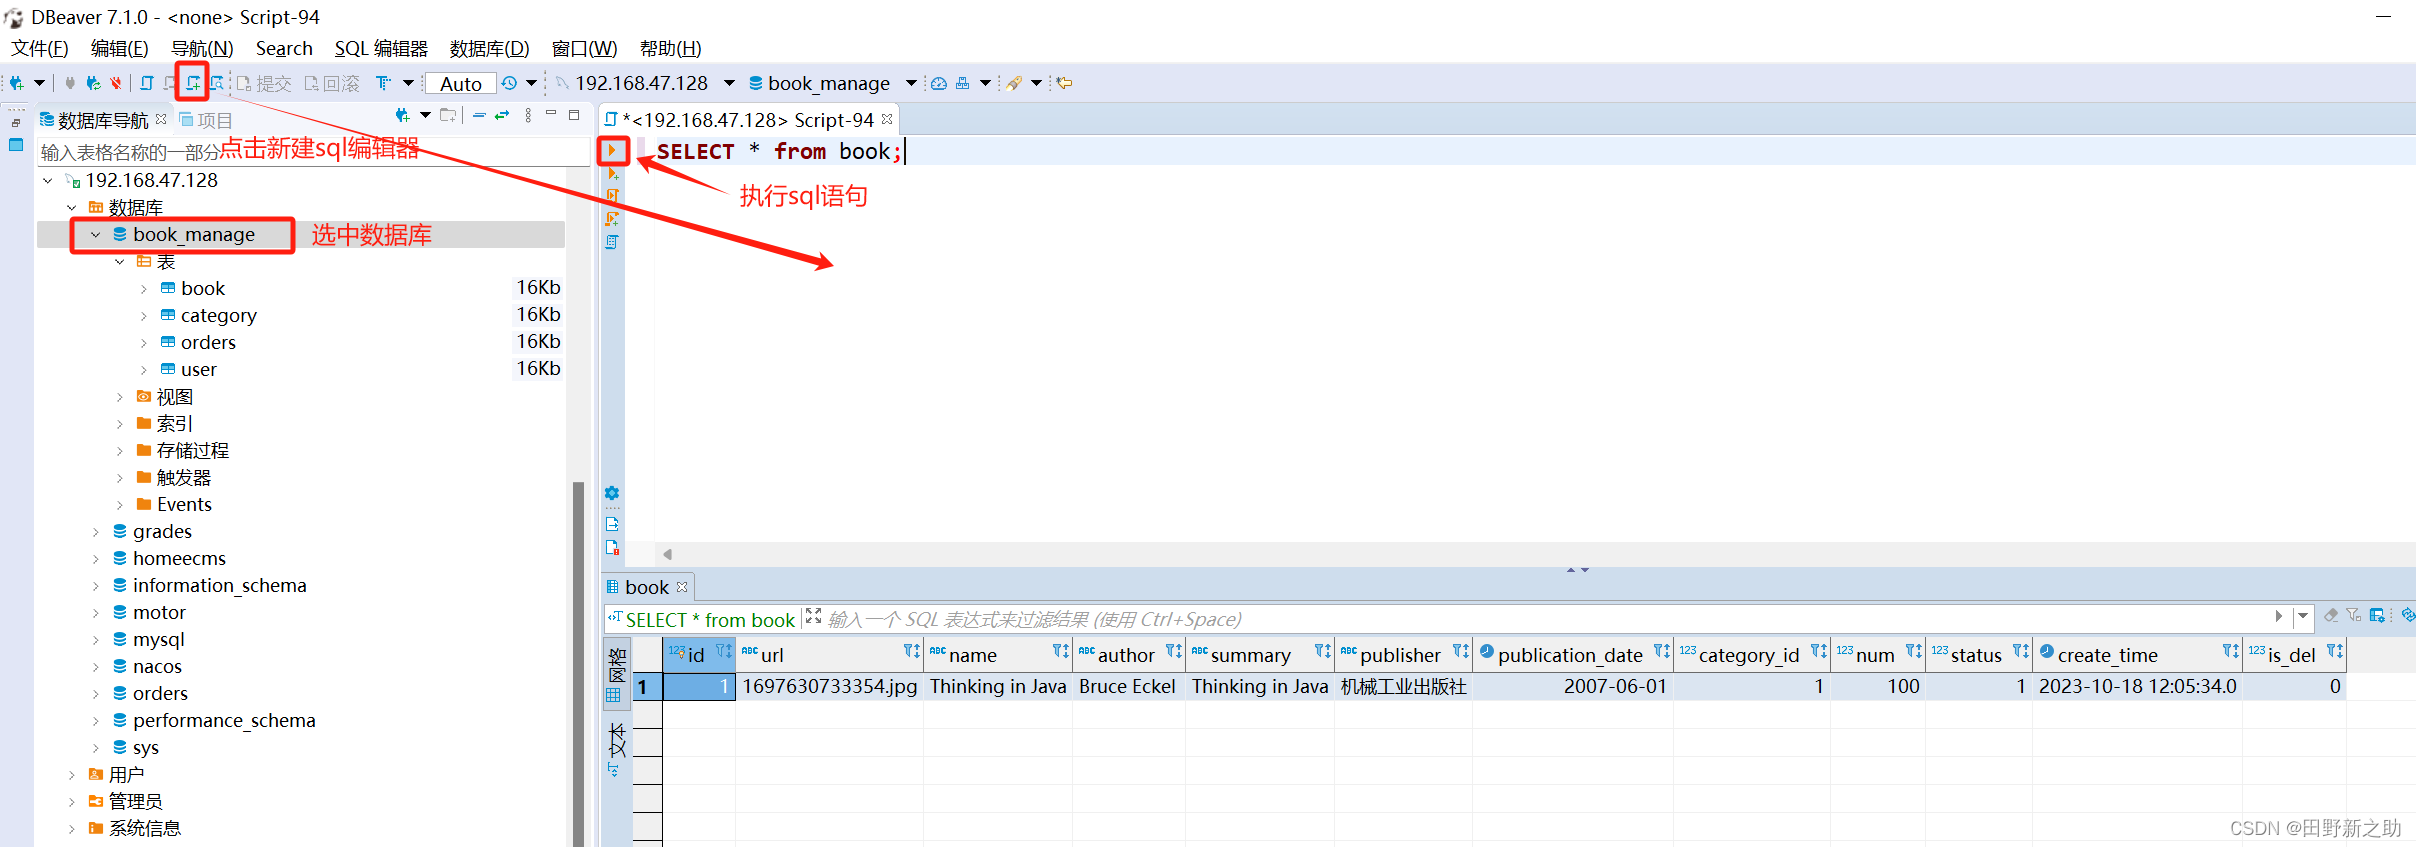
Task: Open the 数据库(D) menu
Action: pos(489,48)
